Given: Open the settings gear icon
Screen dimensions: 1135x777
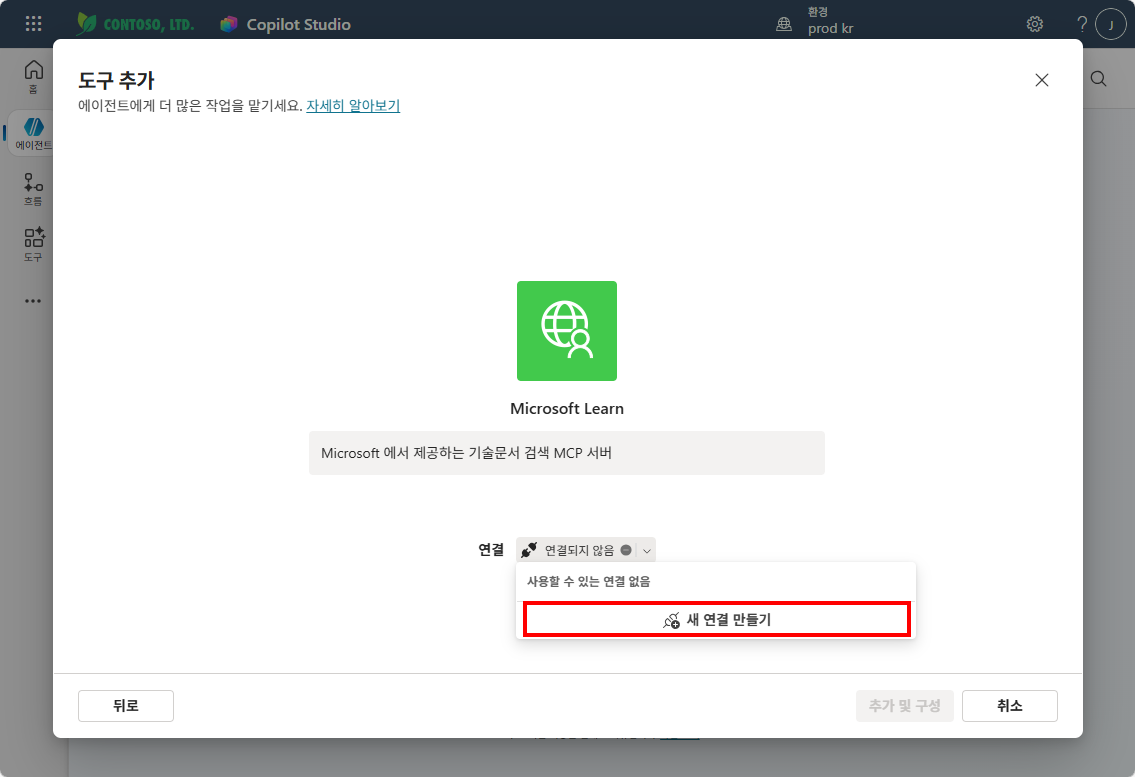Looking at the screenshot, I should (x=1035, y=24).
